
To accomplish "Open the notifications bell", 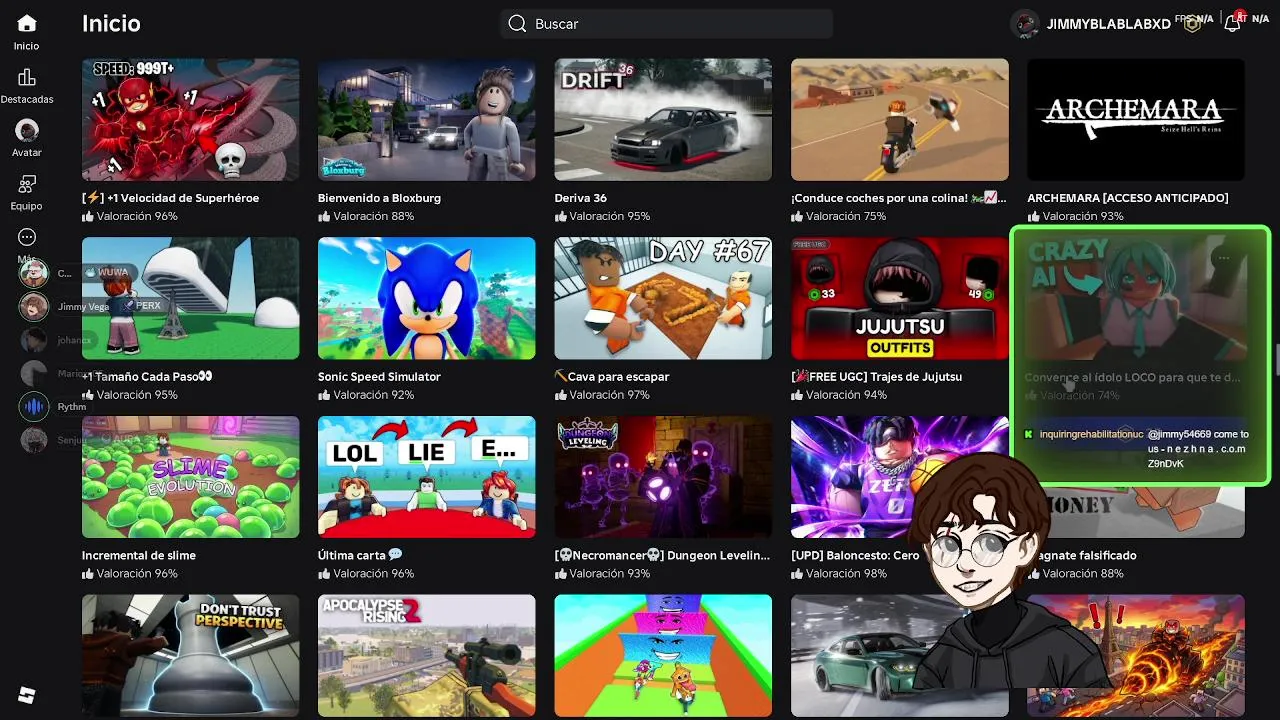I will point(1233,24).
